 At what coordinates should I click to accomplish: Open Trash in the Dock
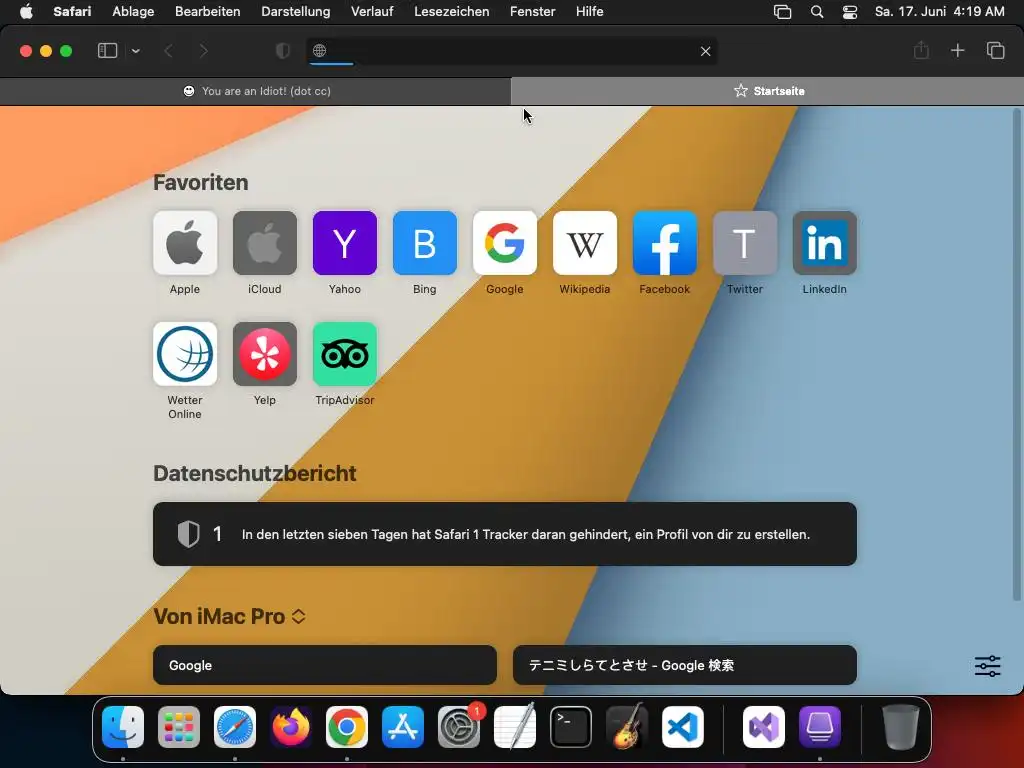coord(901,727)
